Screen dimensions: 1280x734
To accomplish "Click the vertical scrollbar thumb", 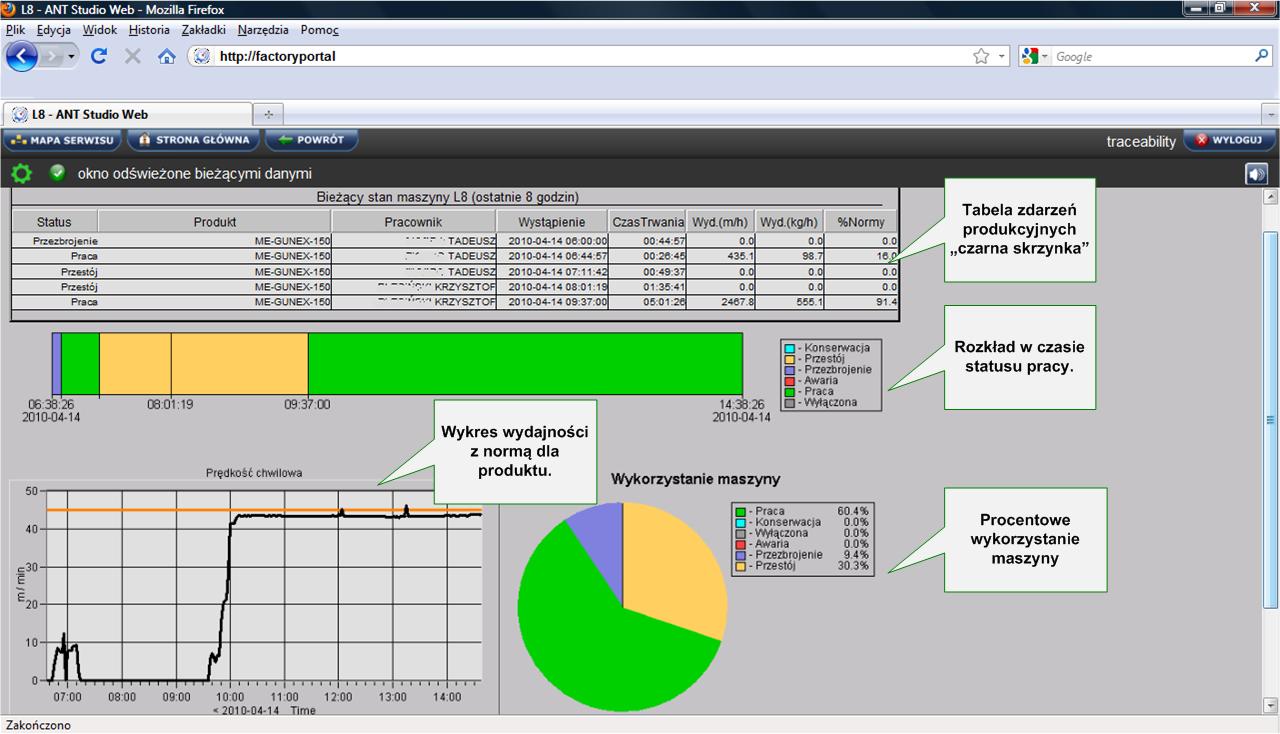I will pyautogui.click(x=1270, y=420).
